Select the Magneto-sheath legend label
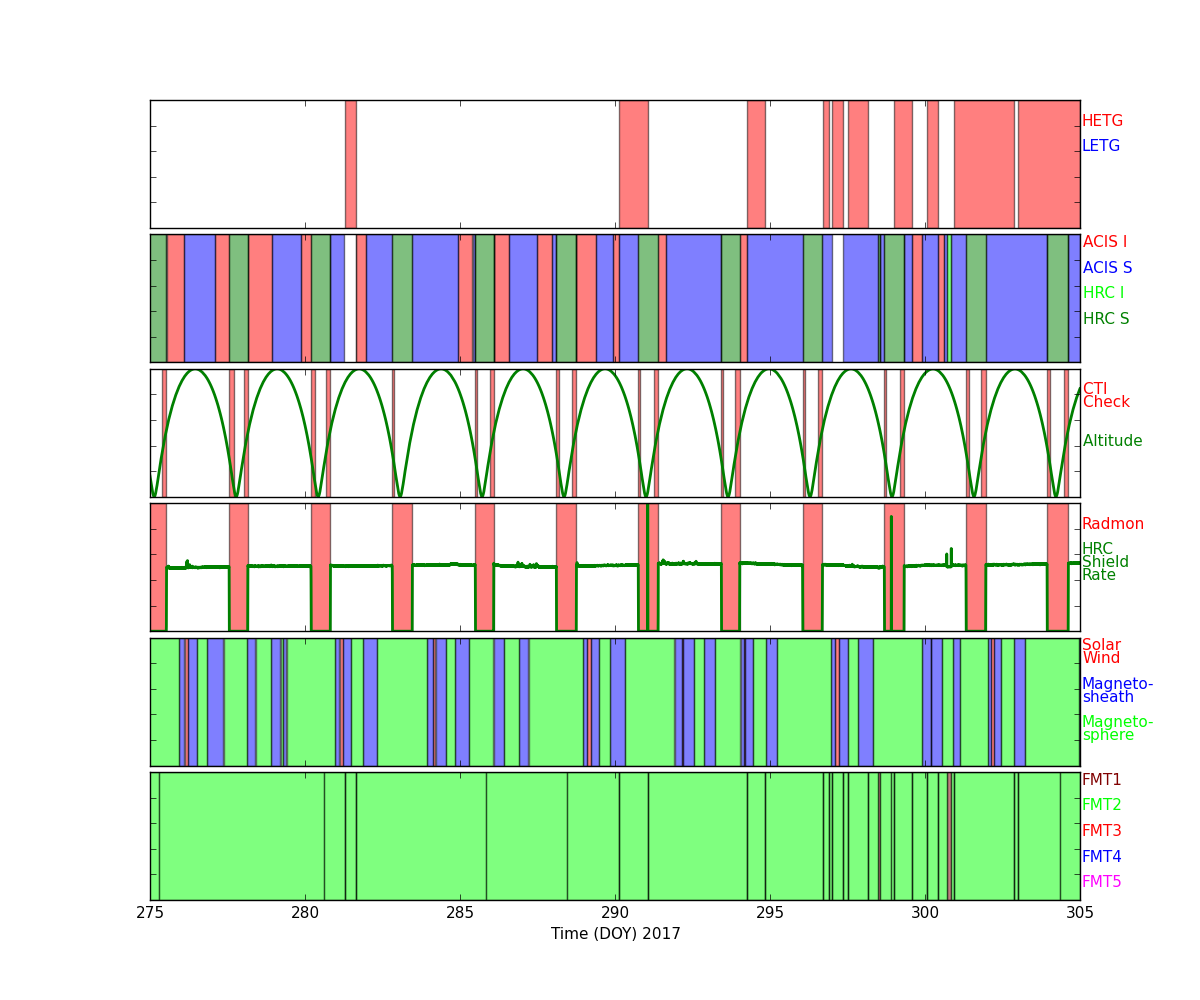Image resolution: width=1200 pixels, height=1000 pixels. 1117,691
